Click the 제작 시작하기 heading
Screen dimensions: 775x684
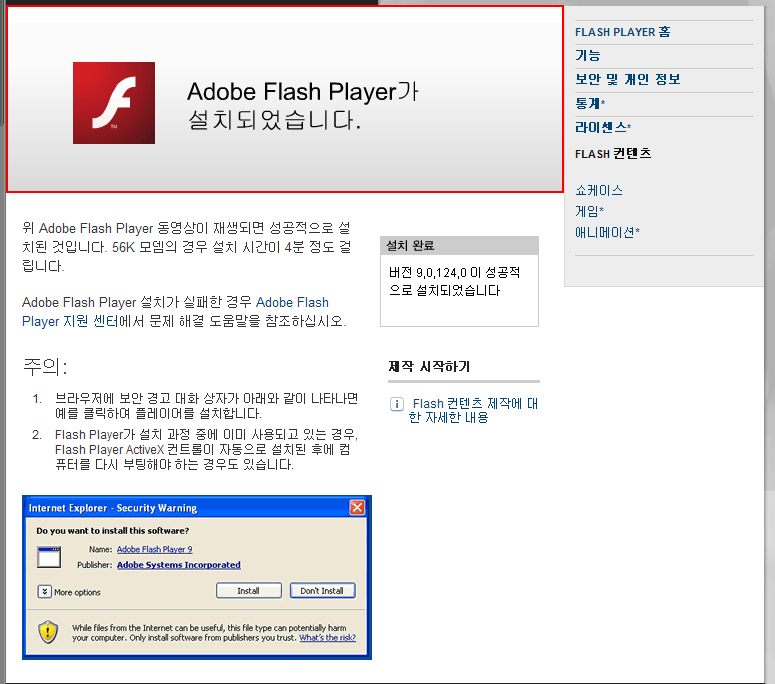[429, 367]
